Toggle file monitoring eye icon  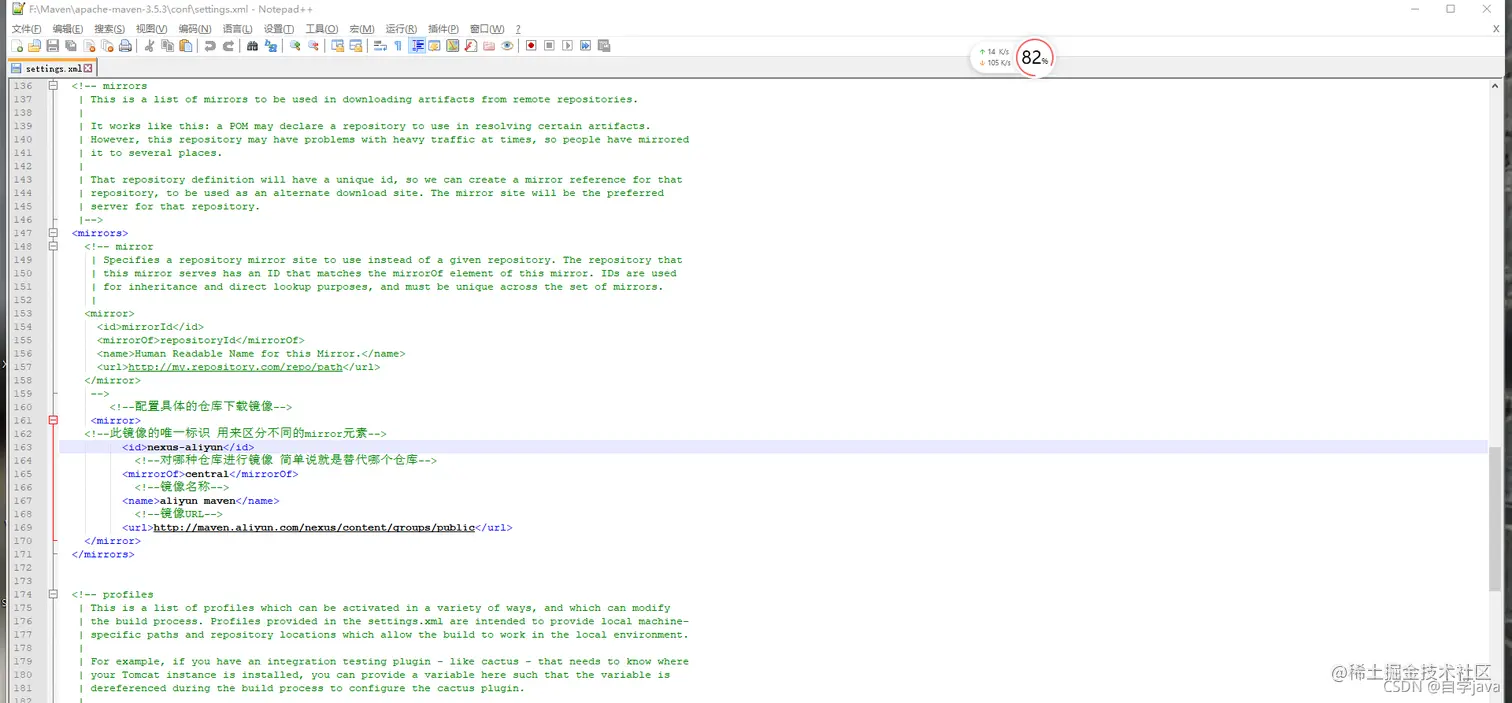point(507,45)
